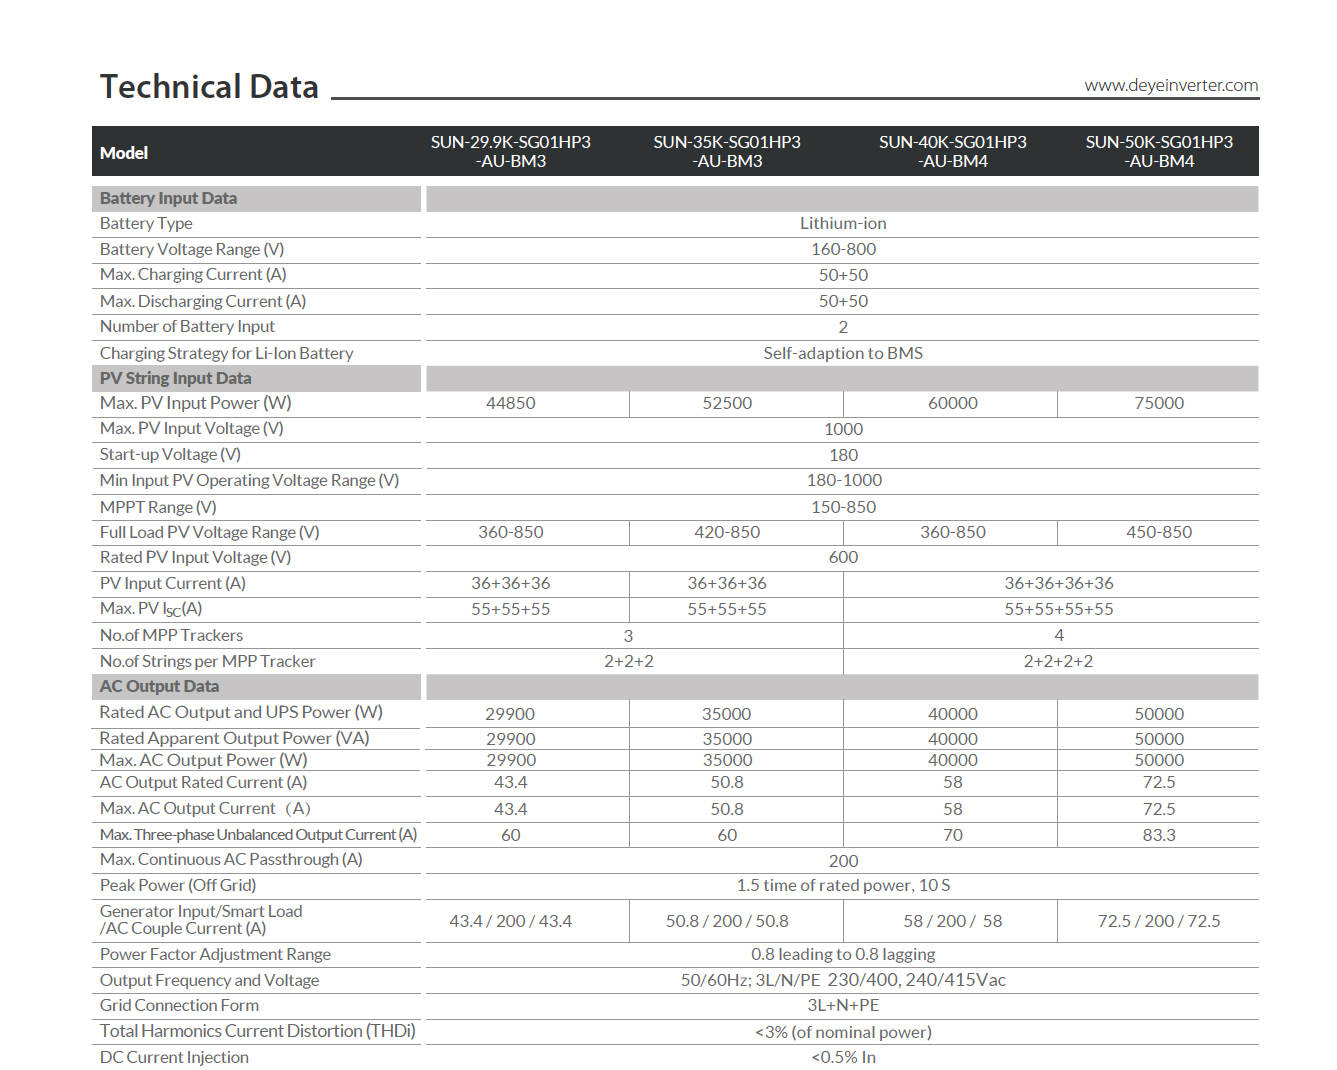The width and height of the screenshot is (1337, 1070).
Task: Click the 'Battery Voltage Range (V)' label
Action: pyautogui.click(x=192, y=250)
